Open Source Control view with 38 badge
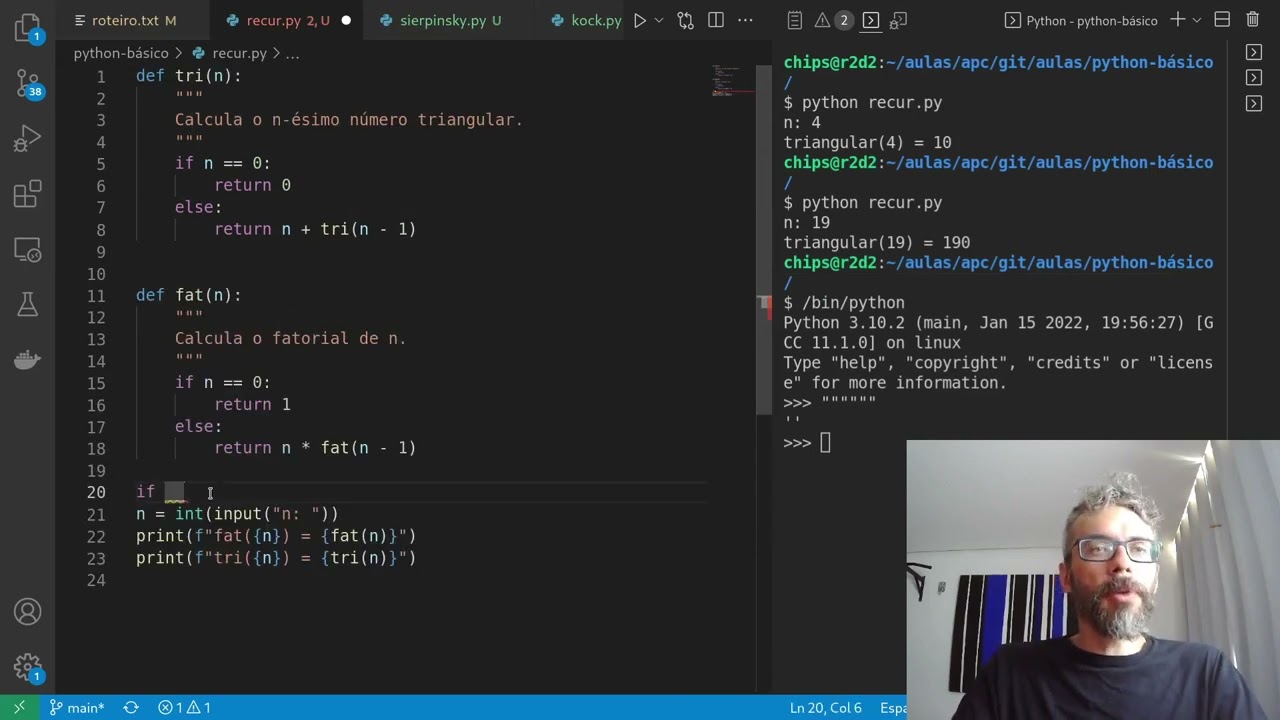This screenshot has height=720, width=1280. tap(27, 83)
